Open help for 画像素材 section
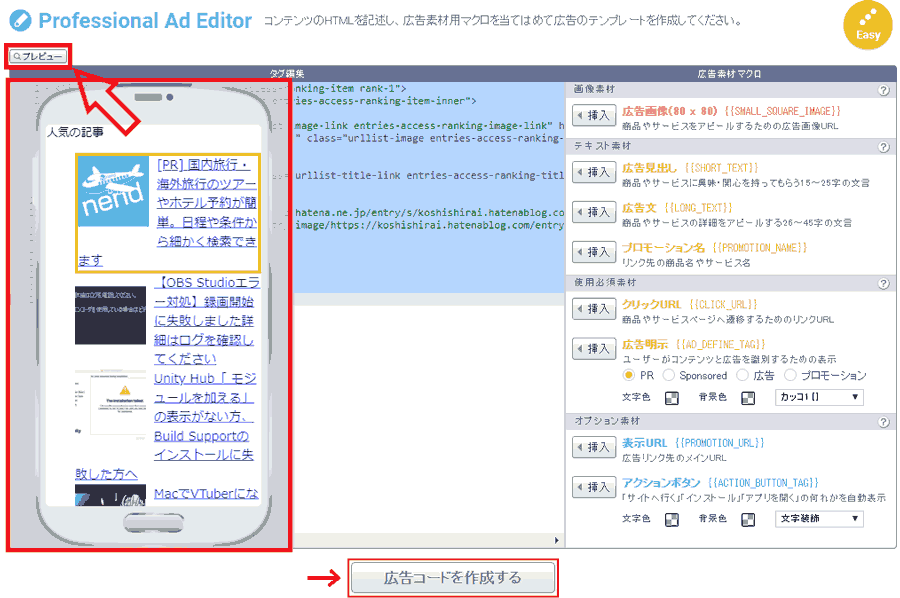Screen dimensions: 900x598 (x=883, y=90)
